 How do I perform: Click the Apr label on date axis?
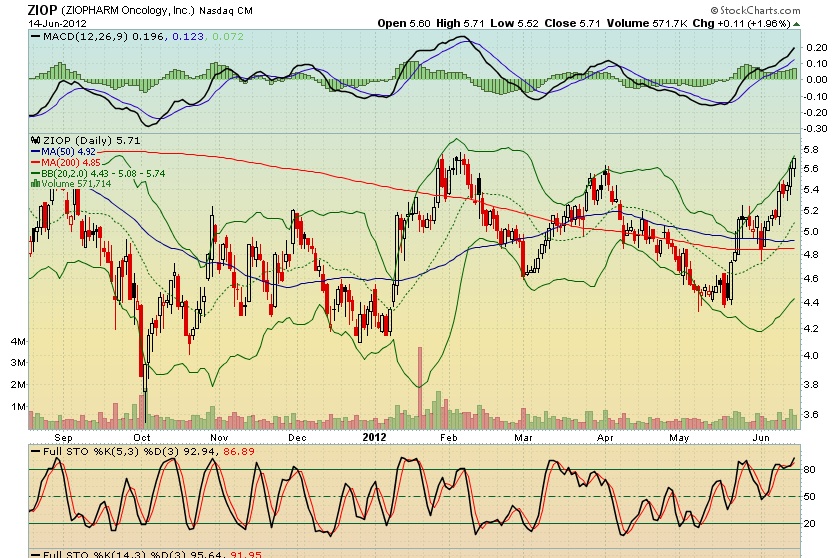605,437
